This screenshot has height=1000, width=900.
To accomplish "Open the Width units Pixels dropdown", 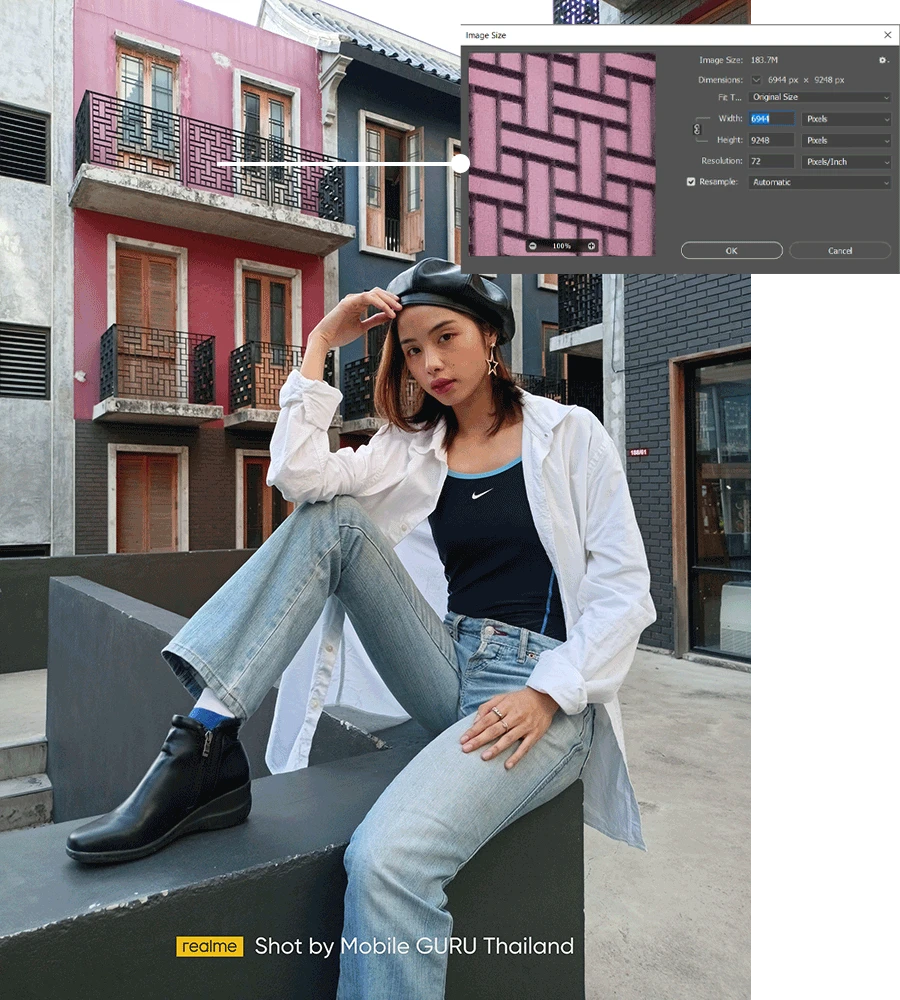I will tap(846, 119).
